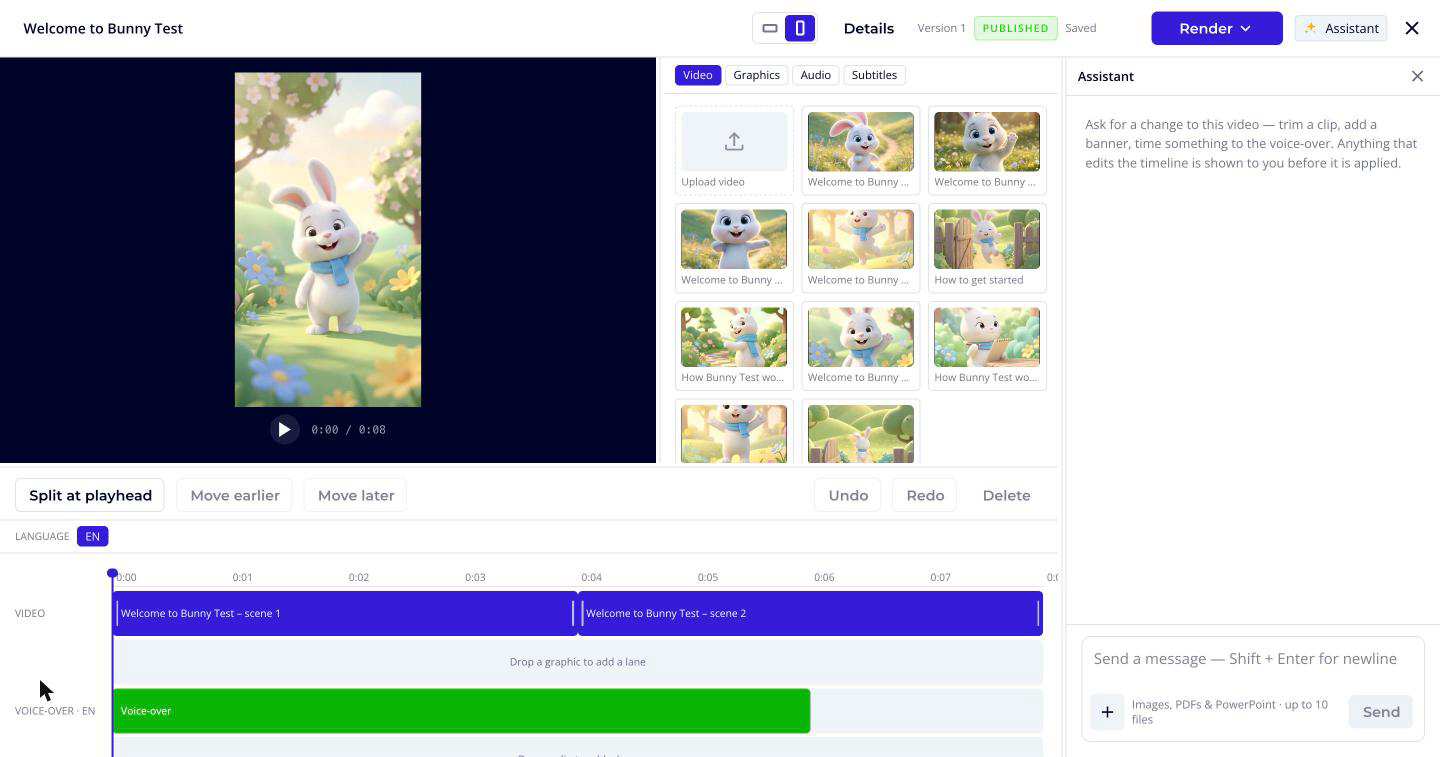The width and height of the screenshot is (1440, 757).
Task: Click the bunny video preview canvas
Action: point(328,240)
